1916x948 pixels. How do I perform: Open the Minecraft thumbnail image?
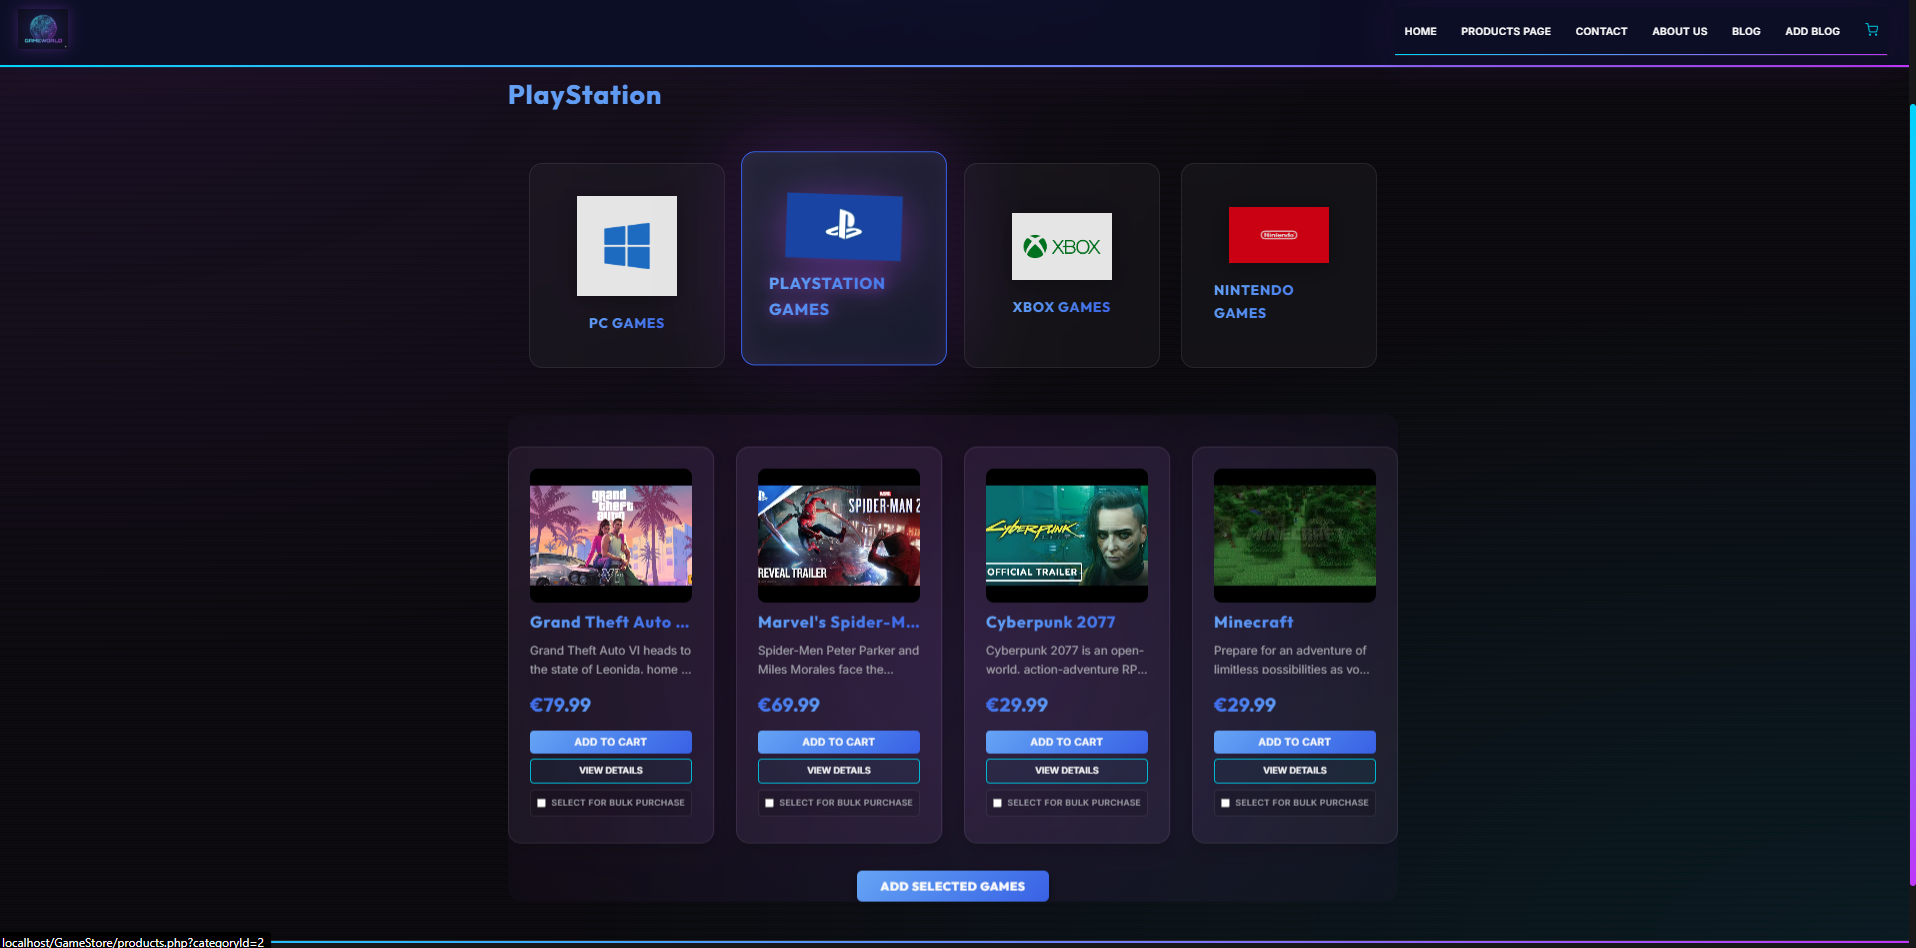[1295, 536]
